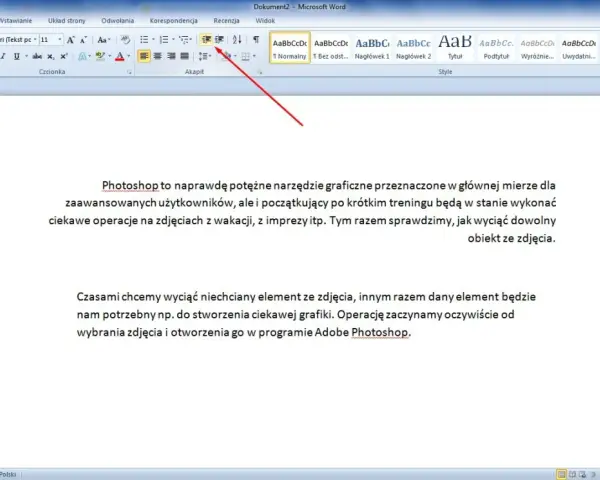Justify the paragraph text
The image size is (600, 480).
184,56
